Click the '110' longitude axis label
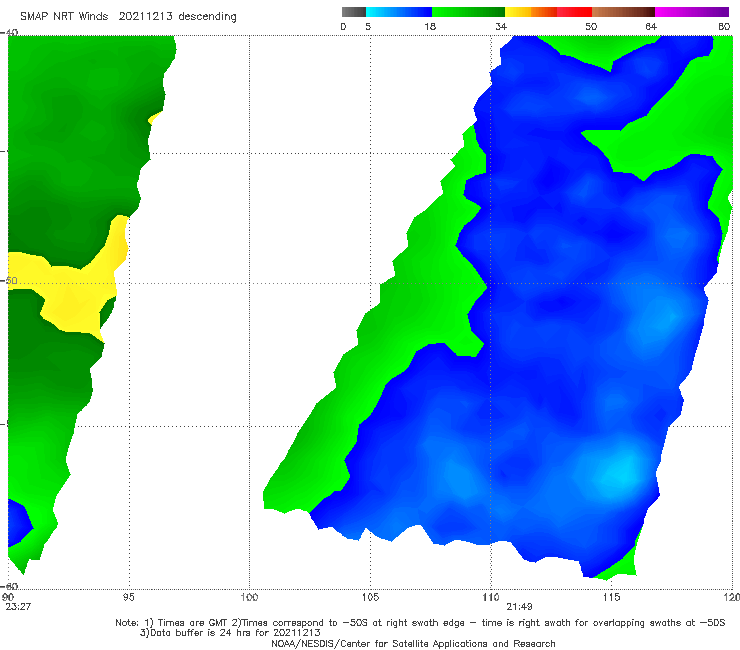Image resolution: width=740 pixels, height=650 pixels. click(491, 598)
